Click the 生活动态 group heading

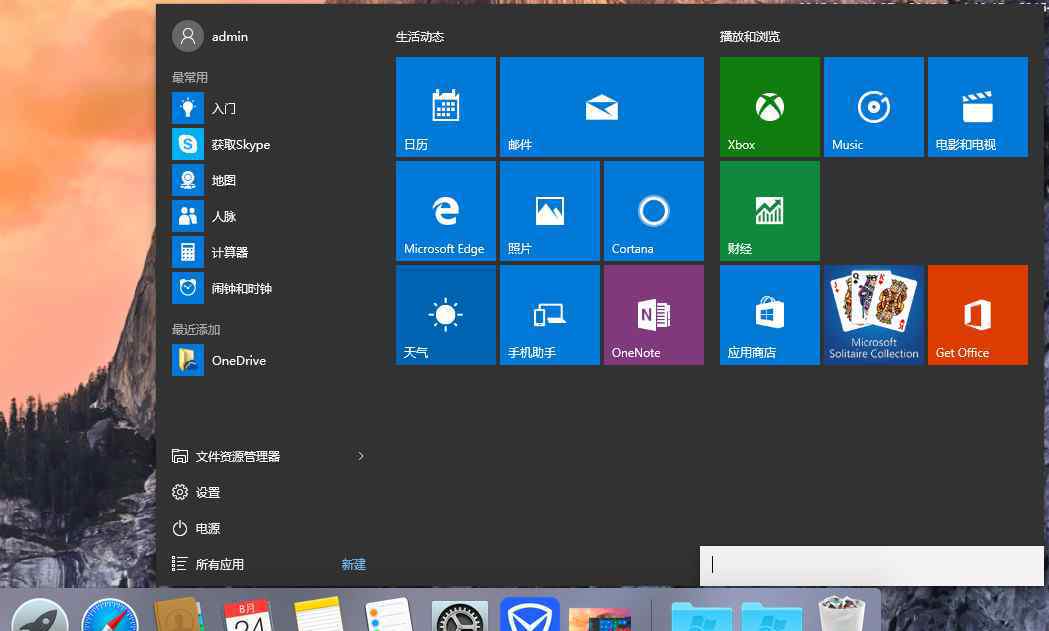click(x=420, y=37)
